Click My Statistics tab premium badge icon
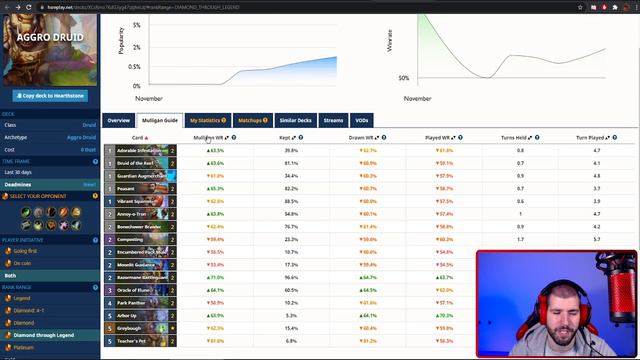The width and height of the screenshot is (640, 360). (x=224, y=120)
